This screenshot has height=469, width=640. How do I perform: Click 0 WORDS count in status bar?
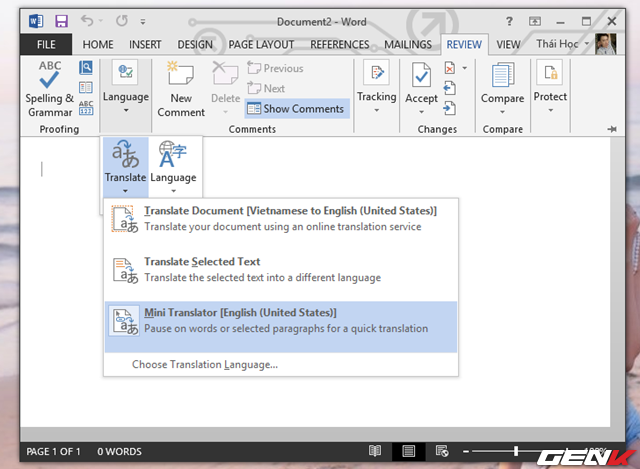(x=119, y=451)
